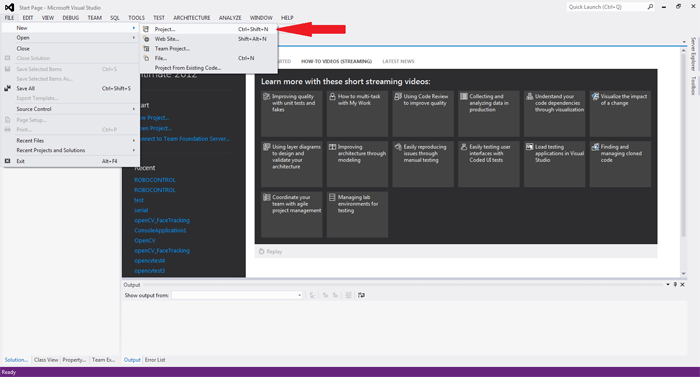
Task: Open the ARCHITECTURE menu
Action: (x=192, y=18)
